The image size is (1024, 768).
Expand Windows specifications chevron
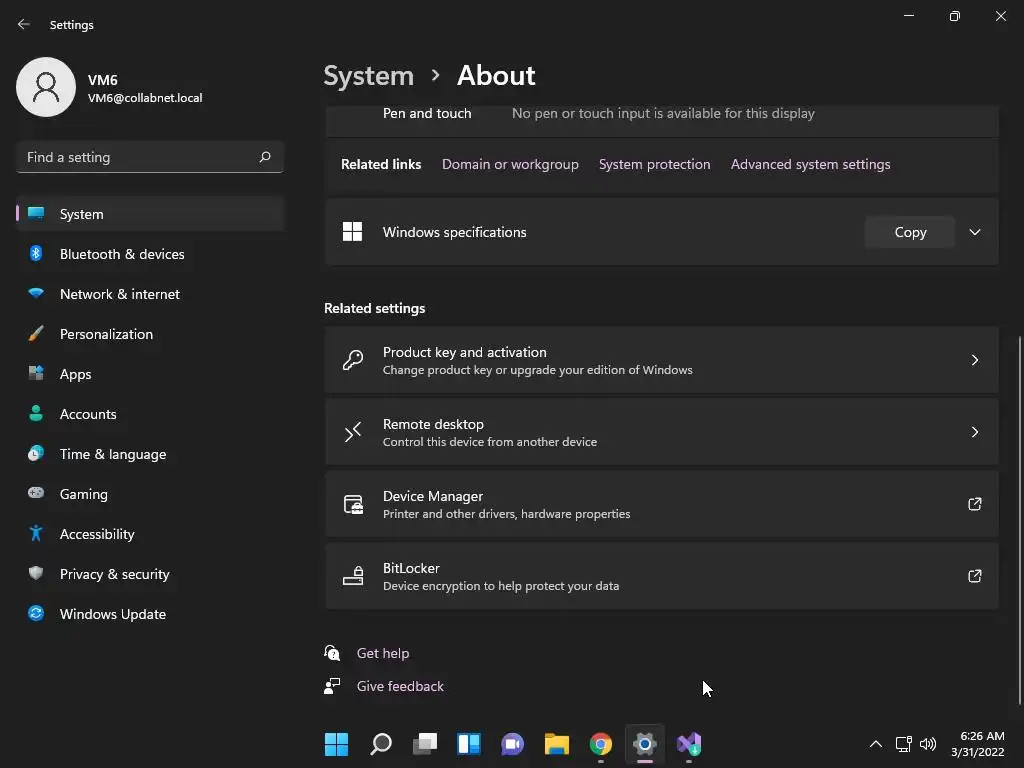coord(974,232)
